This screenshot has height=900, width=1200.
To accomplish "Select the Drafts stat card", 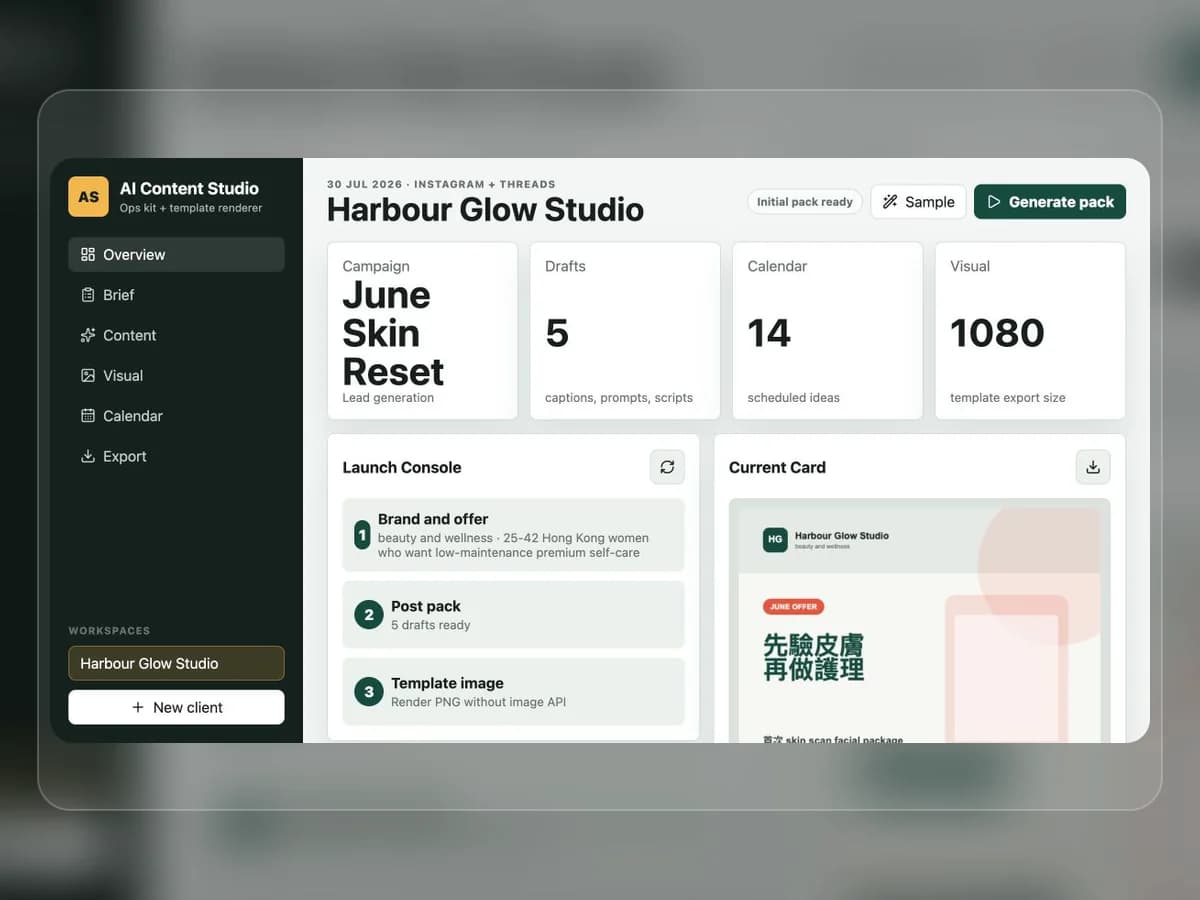I will coord(625,331).
